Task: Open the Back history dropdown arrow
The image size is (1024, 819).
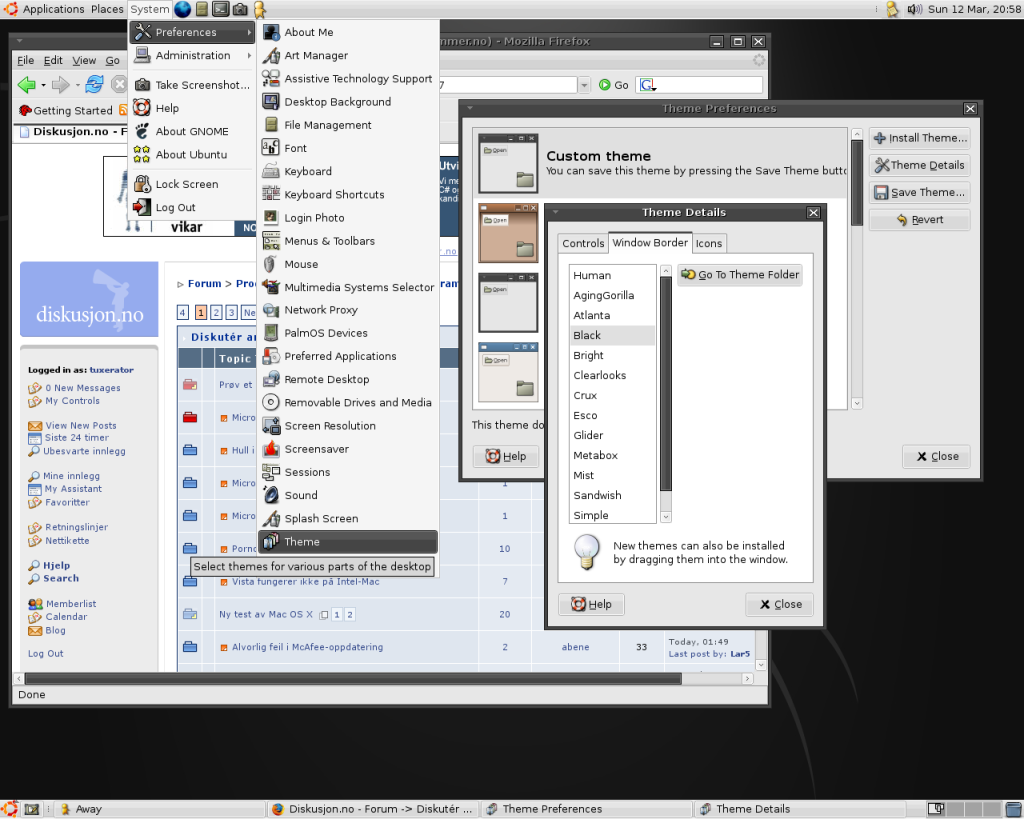Action: (x=43, y=85)
